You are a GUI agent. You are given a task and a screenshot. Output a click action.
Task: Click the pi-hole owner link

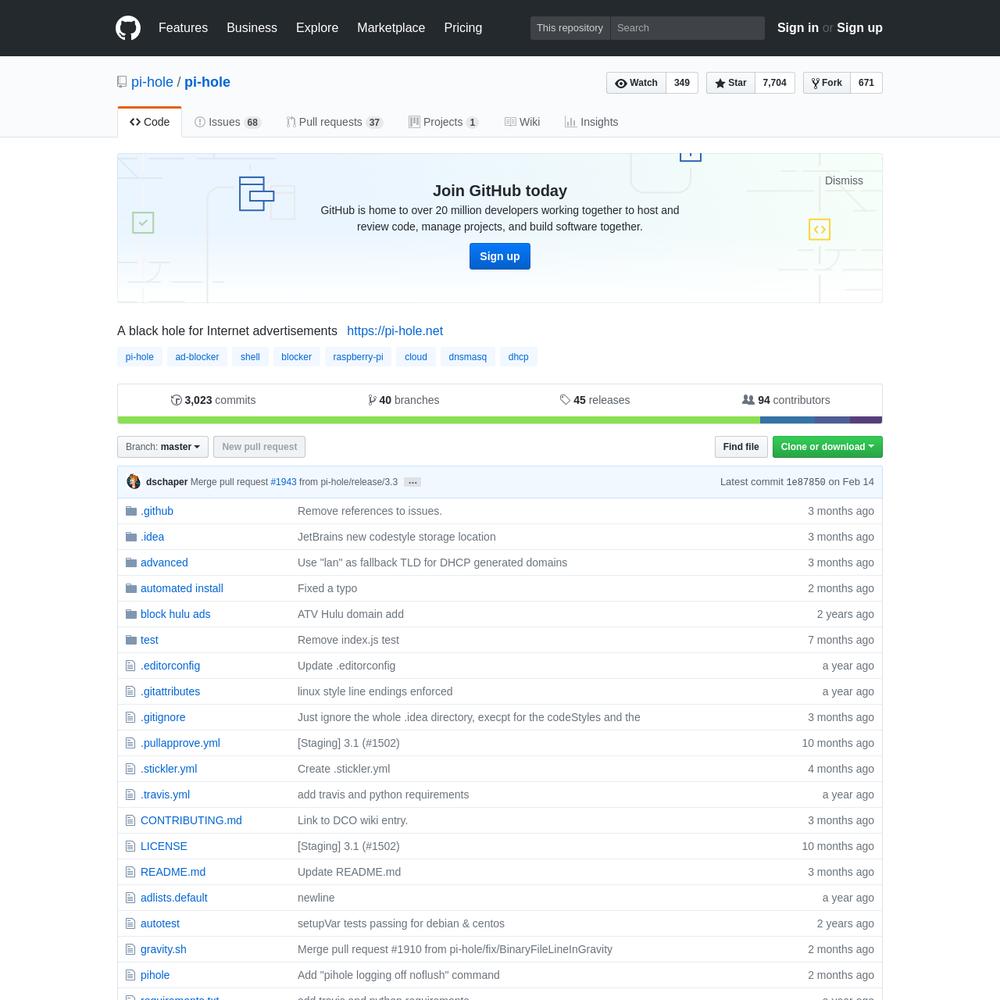pyautogui.click(x=152, y=82)
